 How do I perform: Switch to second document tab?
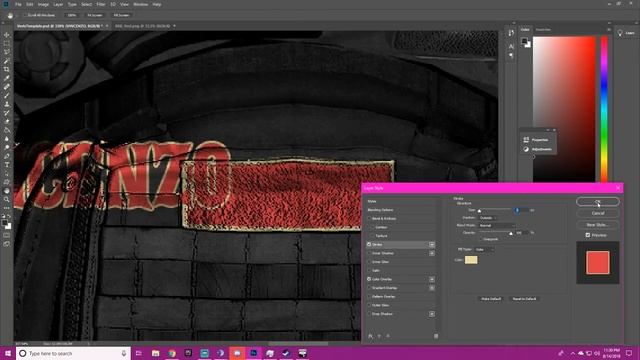coord(143,26)
